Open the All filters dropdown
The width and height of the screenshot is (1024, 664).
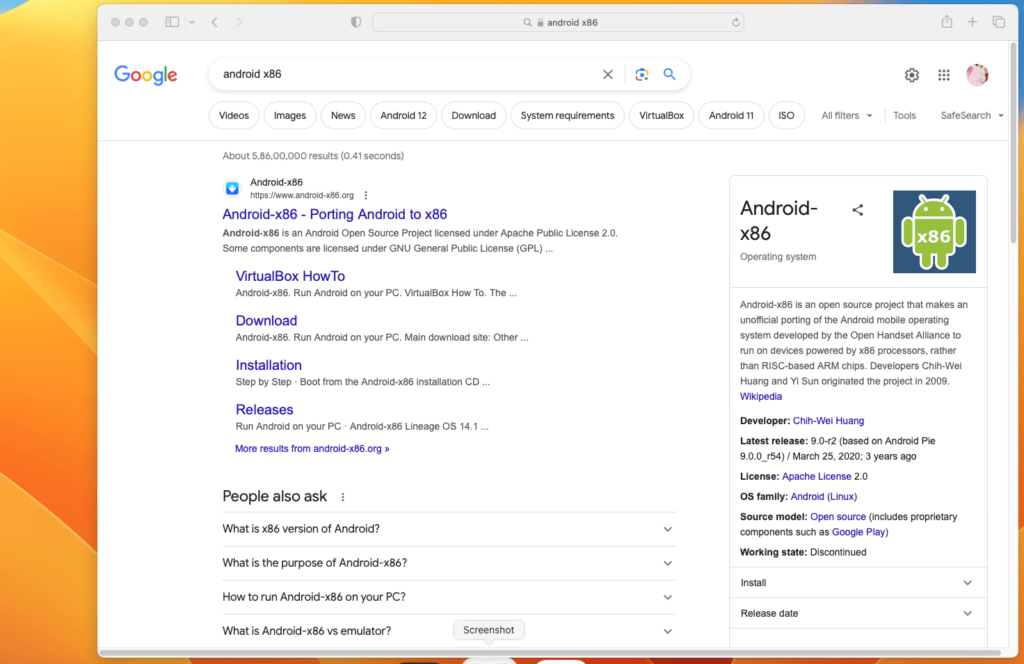tap(846, 115)
